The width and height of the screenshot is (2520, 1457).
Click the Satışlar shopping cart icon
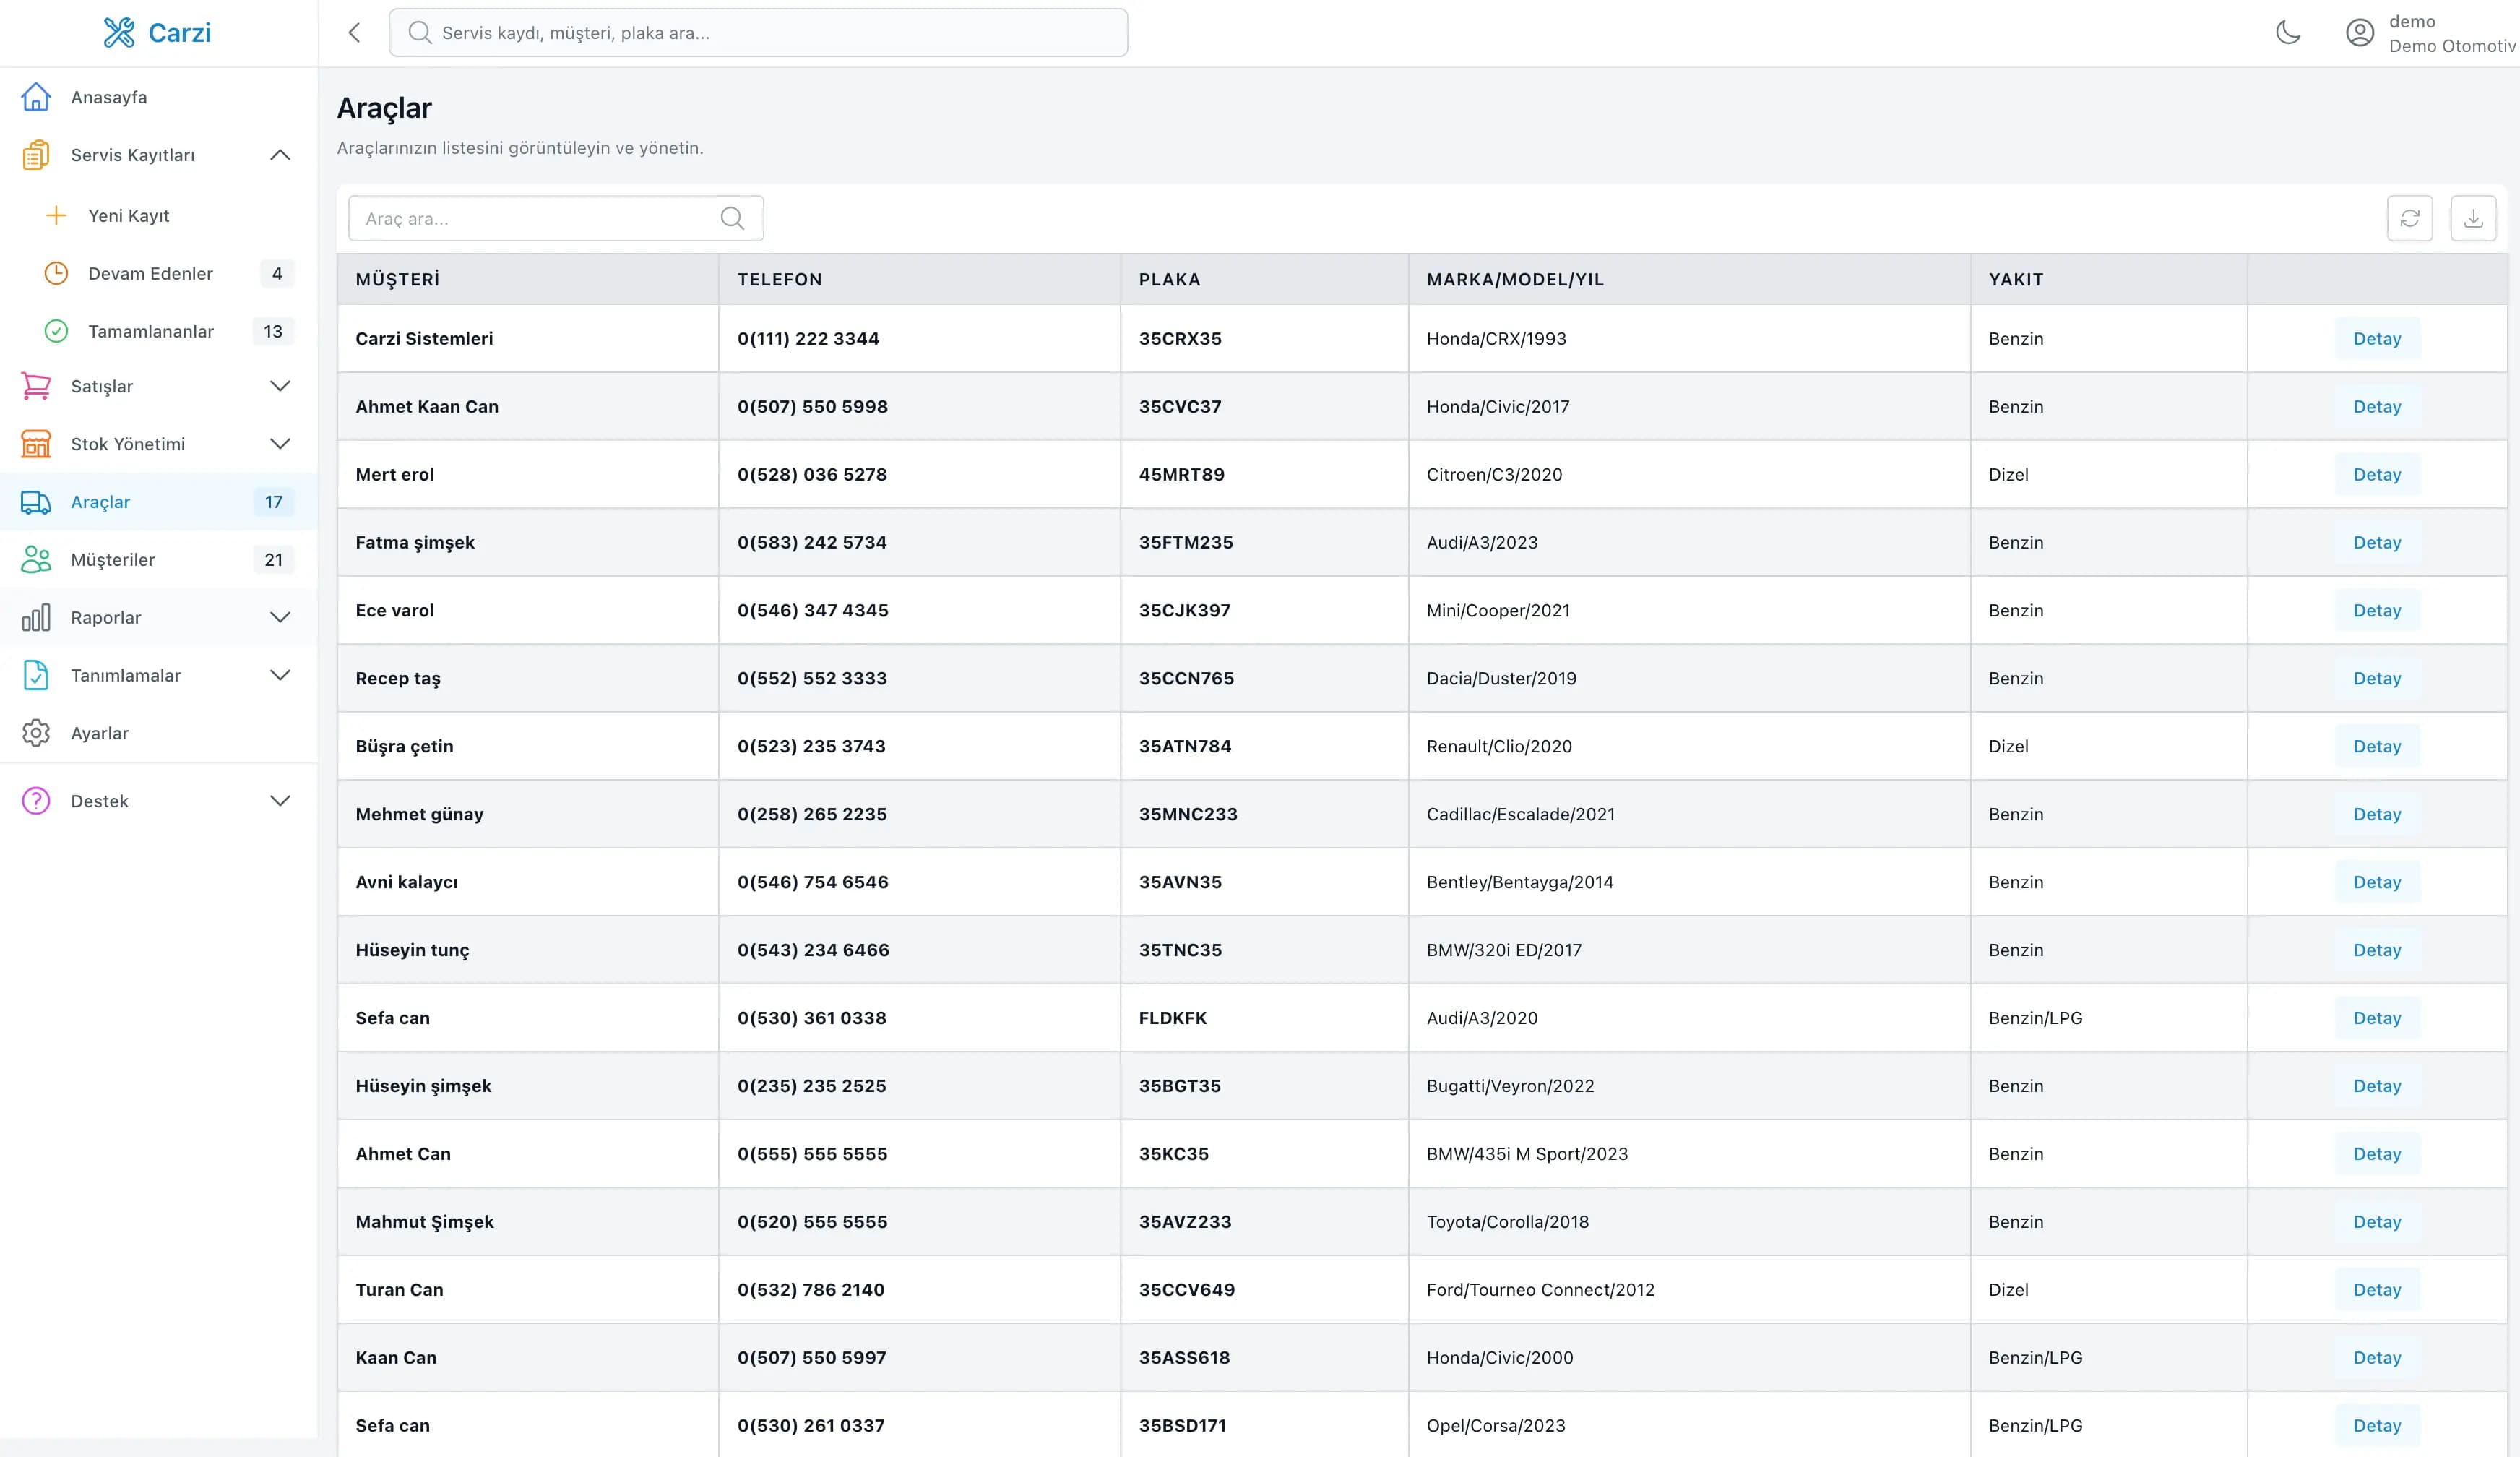[36, 386]
